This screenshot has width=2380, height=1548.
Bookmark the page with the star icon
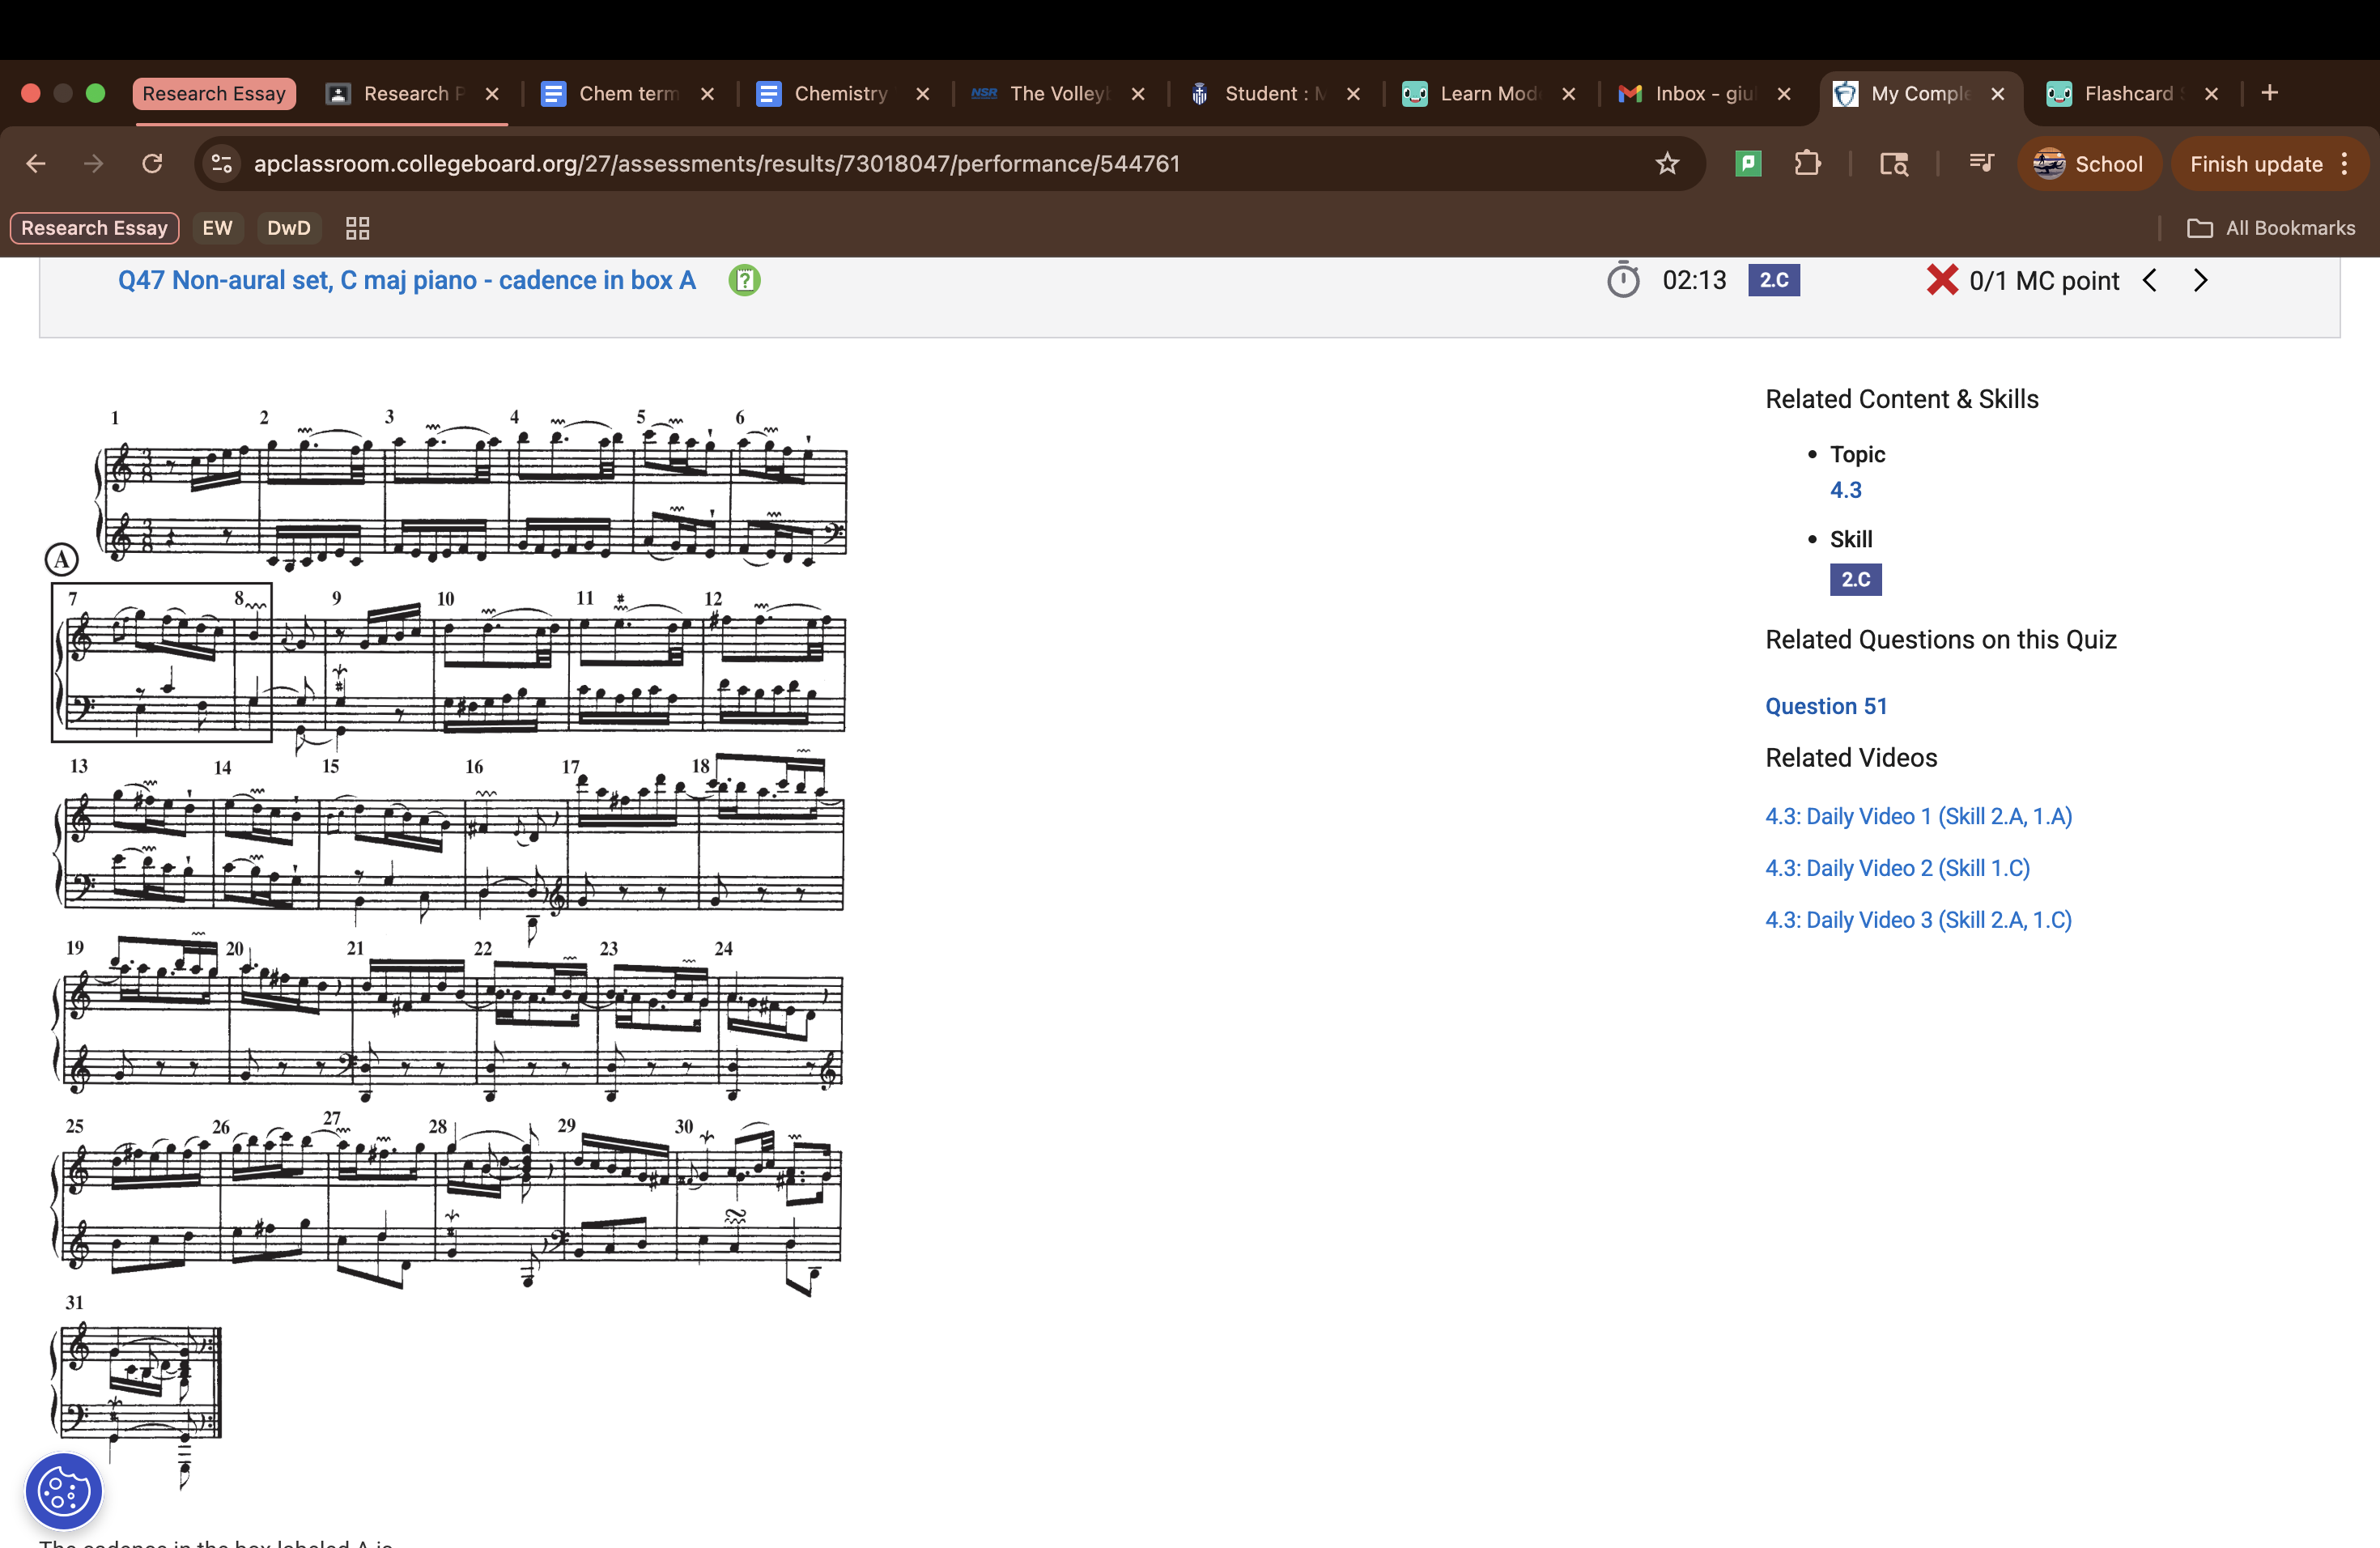point(1667,163)
